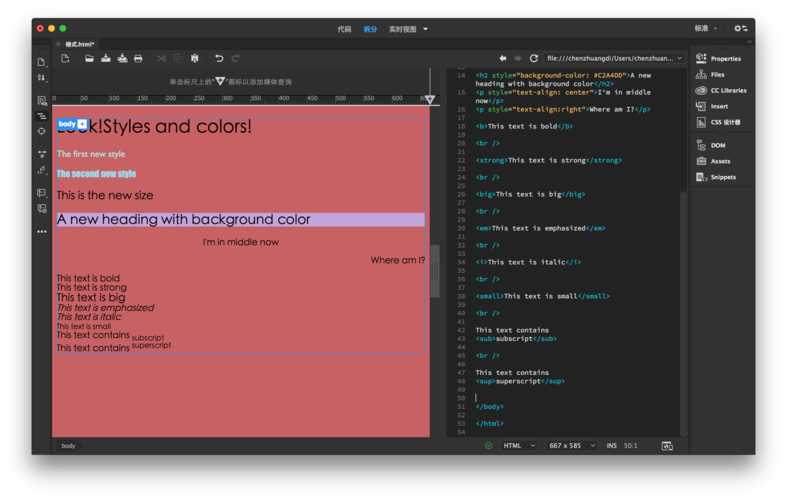The height and width of the screenshot is (500, 787).
Task: Open the 标准 workspace dropdown
Action: click(705, 29)
